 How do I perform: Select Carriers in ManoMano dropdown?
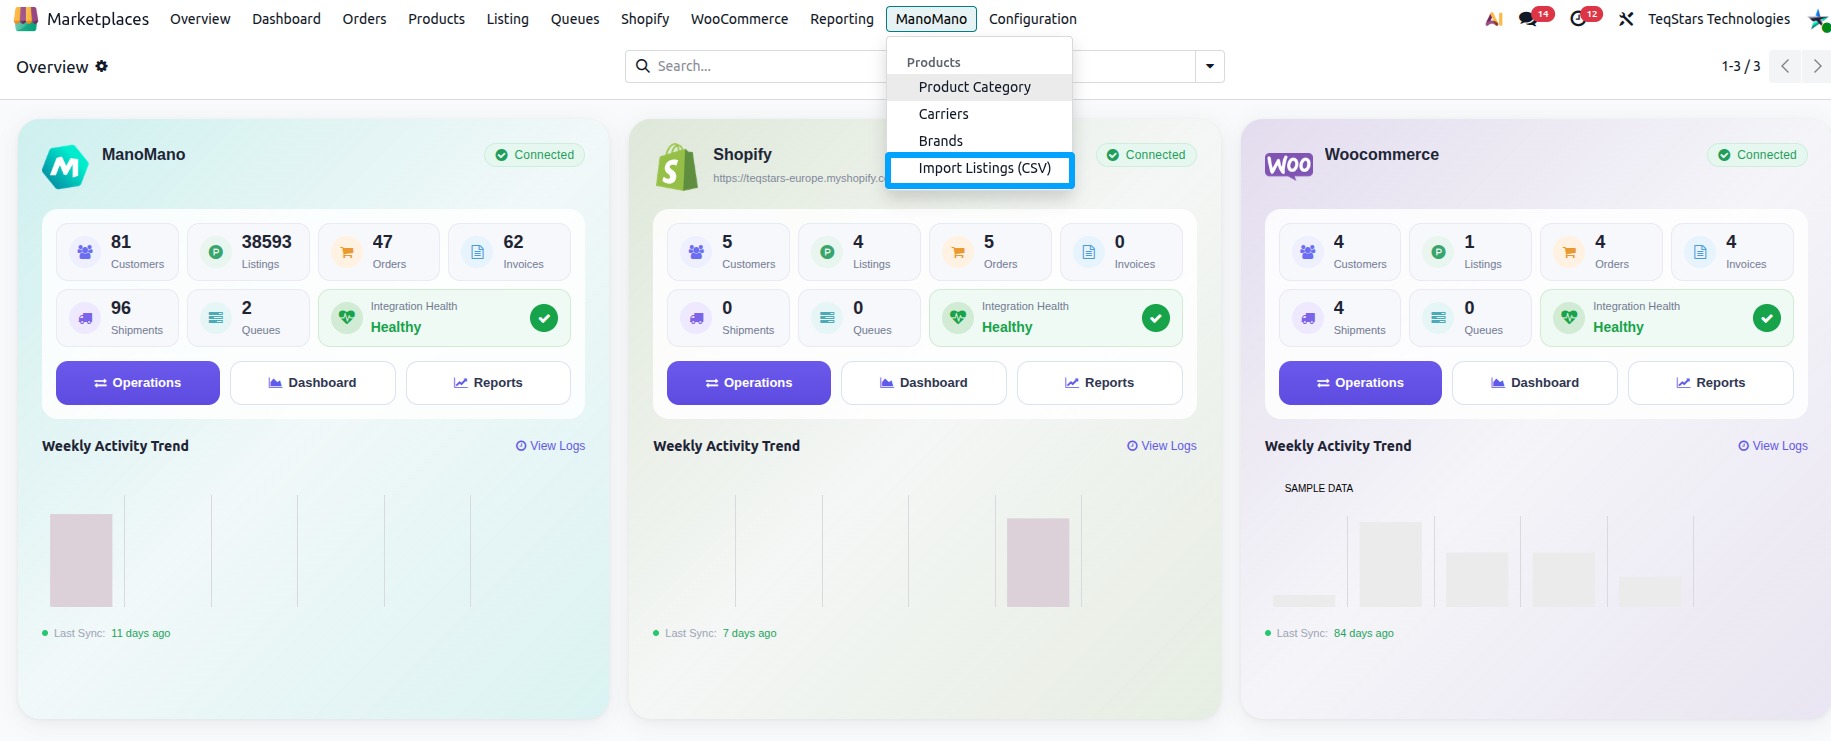click(x=979, y=114)
